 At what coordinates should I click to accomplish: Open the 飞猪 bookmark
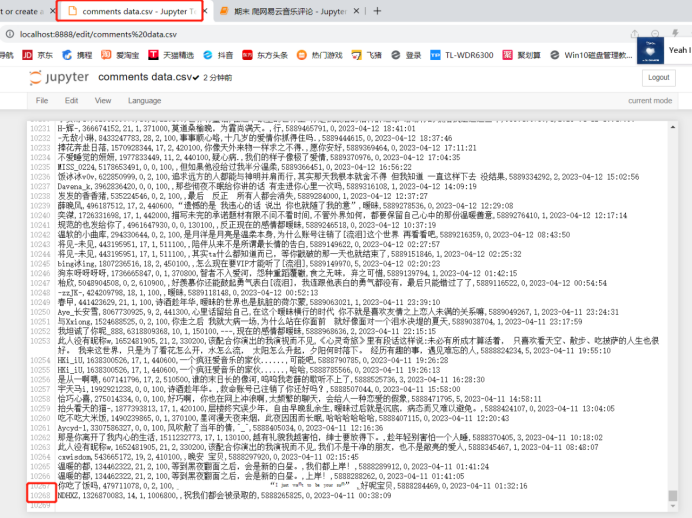[366, 55]
